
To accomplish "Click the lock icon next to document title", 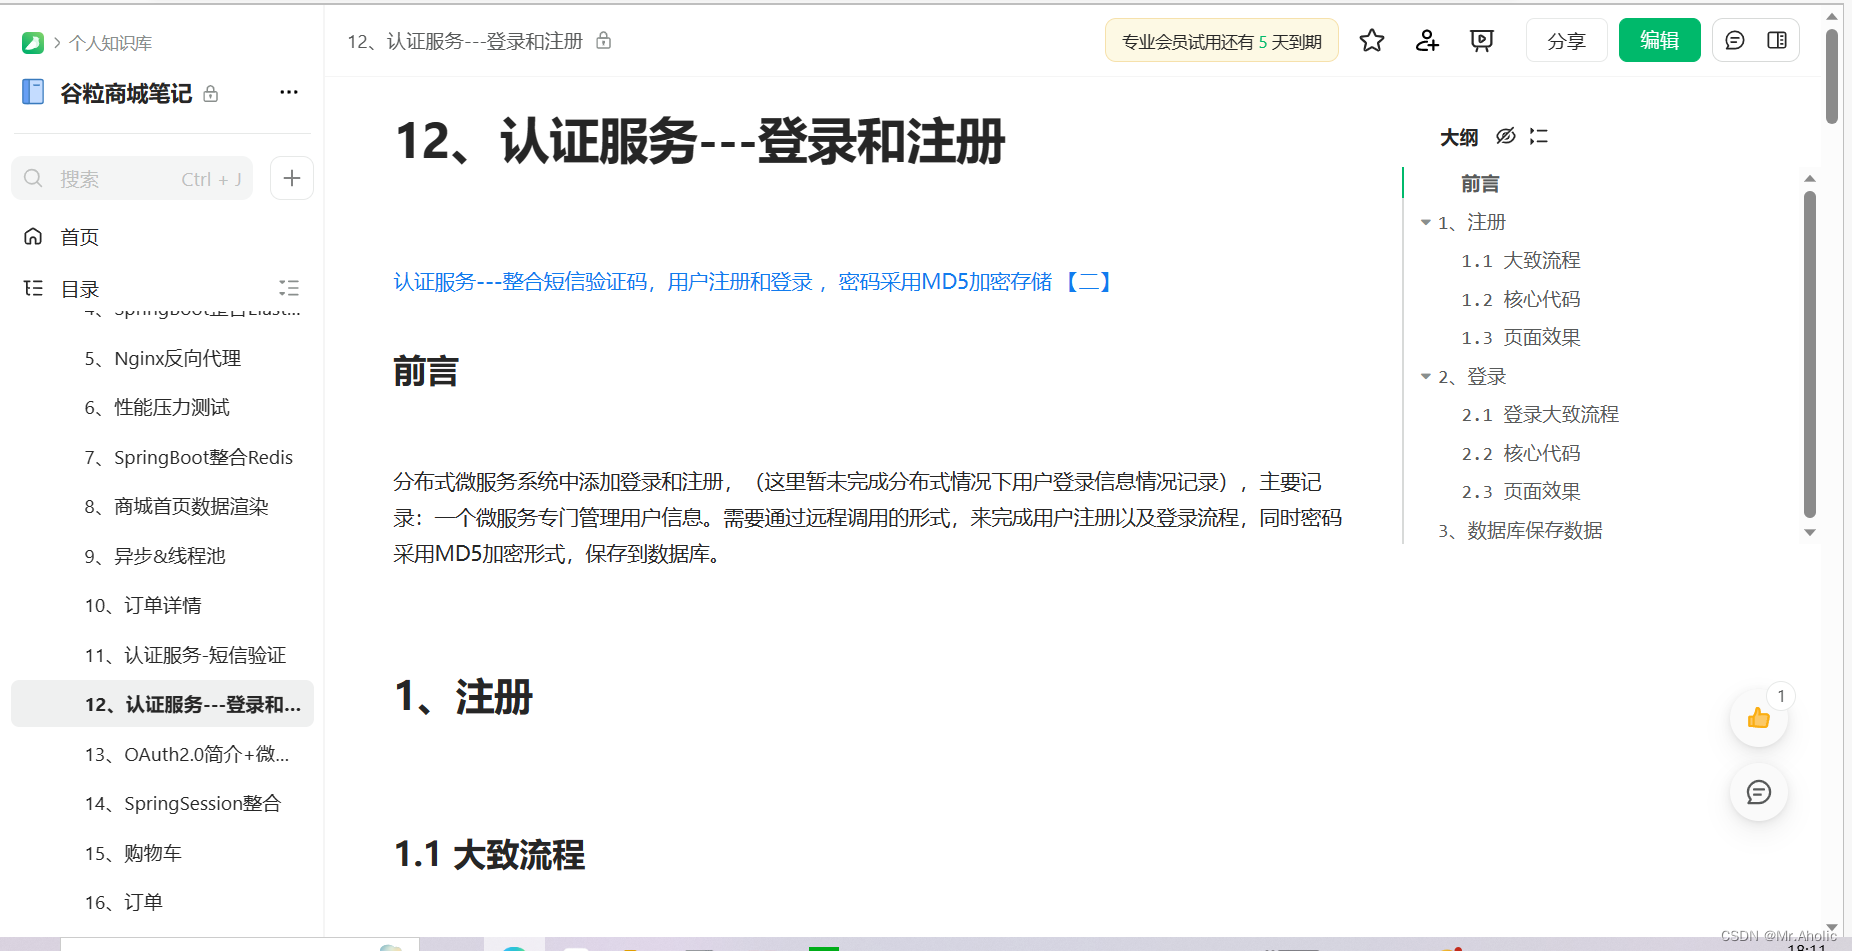I will click(x=603, y=40).
